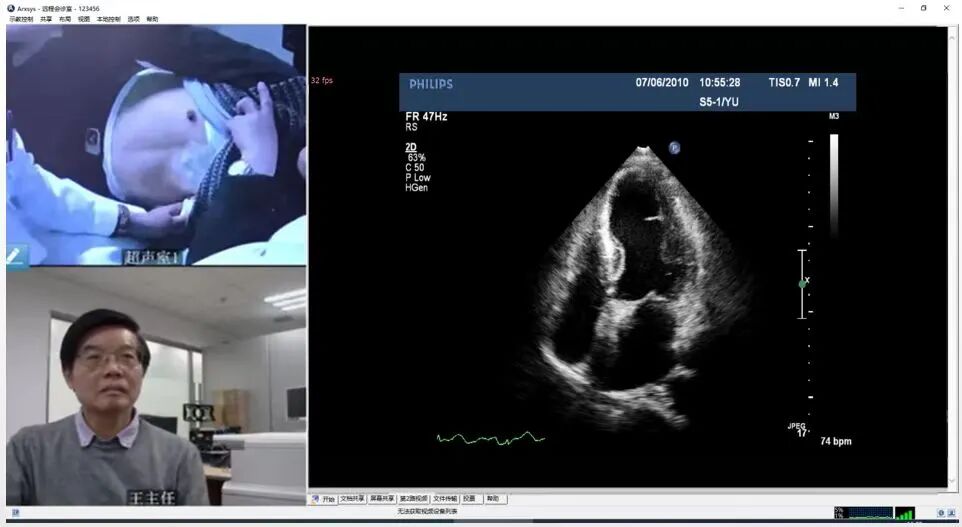This screenshot has width=962, height=527.
Task: Click the 文档共享 document sharing button
Action: [352, 499]
